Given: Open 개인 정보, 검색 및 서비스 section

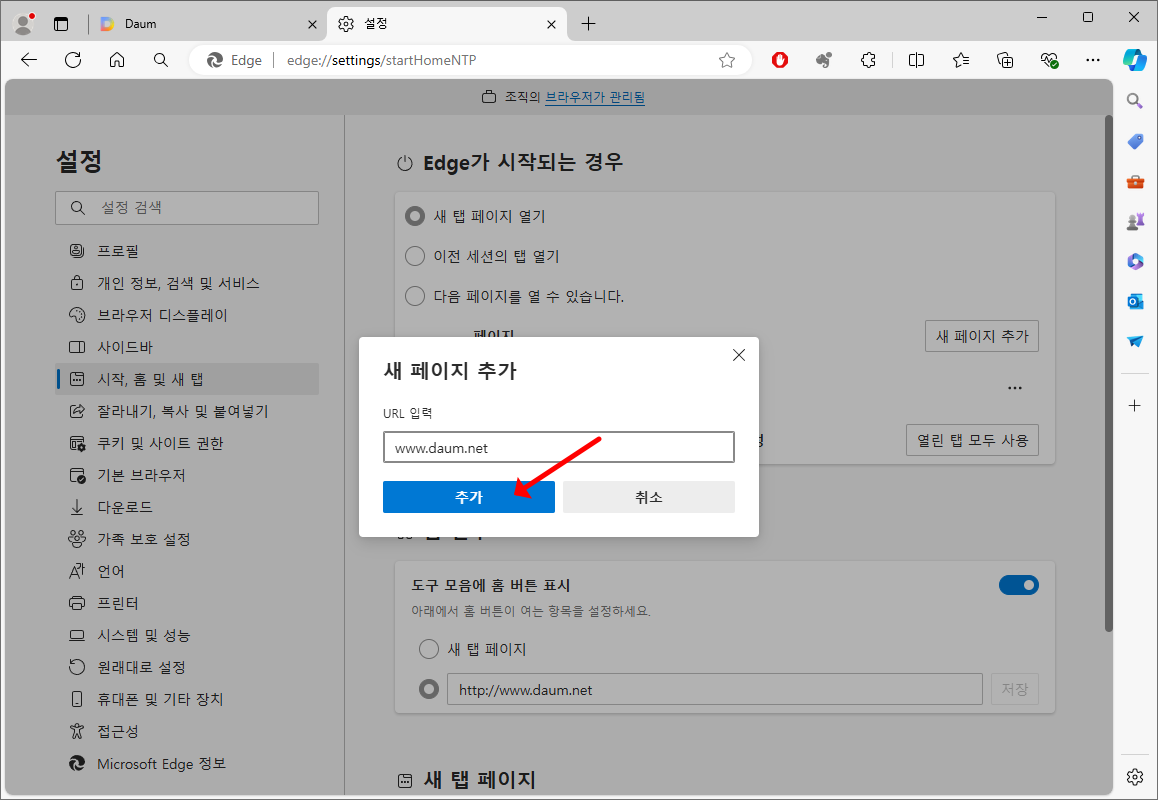Looking at the screenshot, I should click(x=187, y=283).
